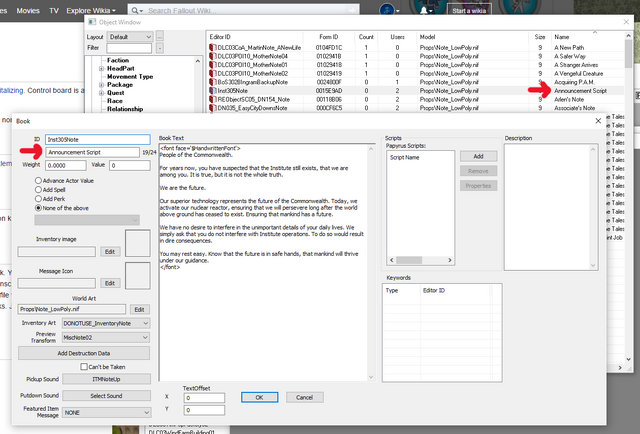This screenshot has height=434, width=640.
Task: Open the Layout Default dropdown
Action: tap(130, 37)
